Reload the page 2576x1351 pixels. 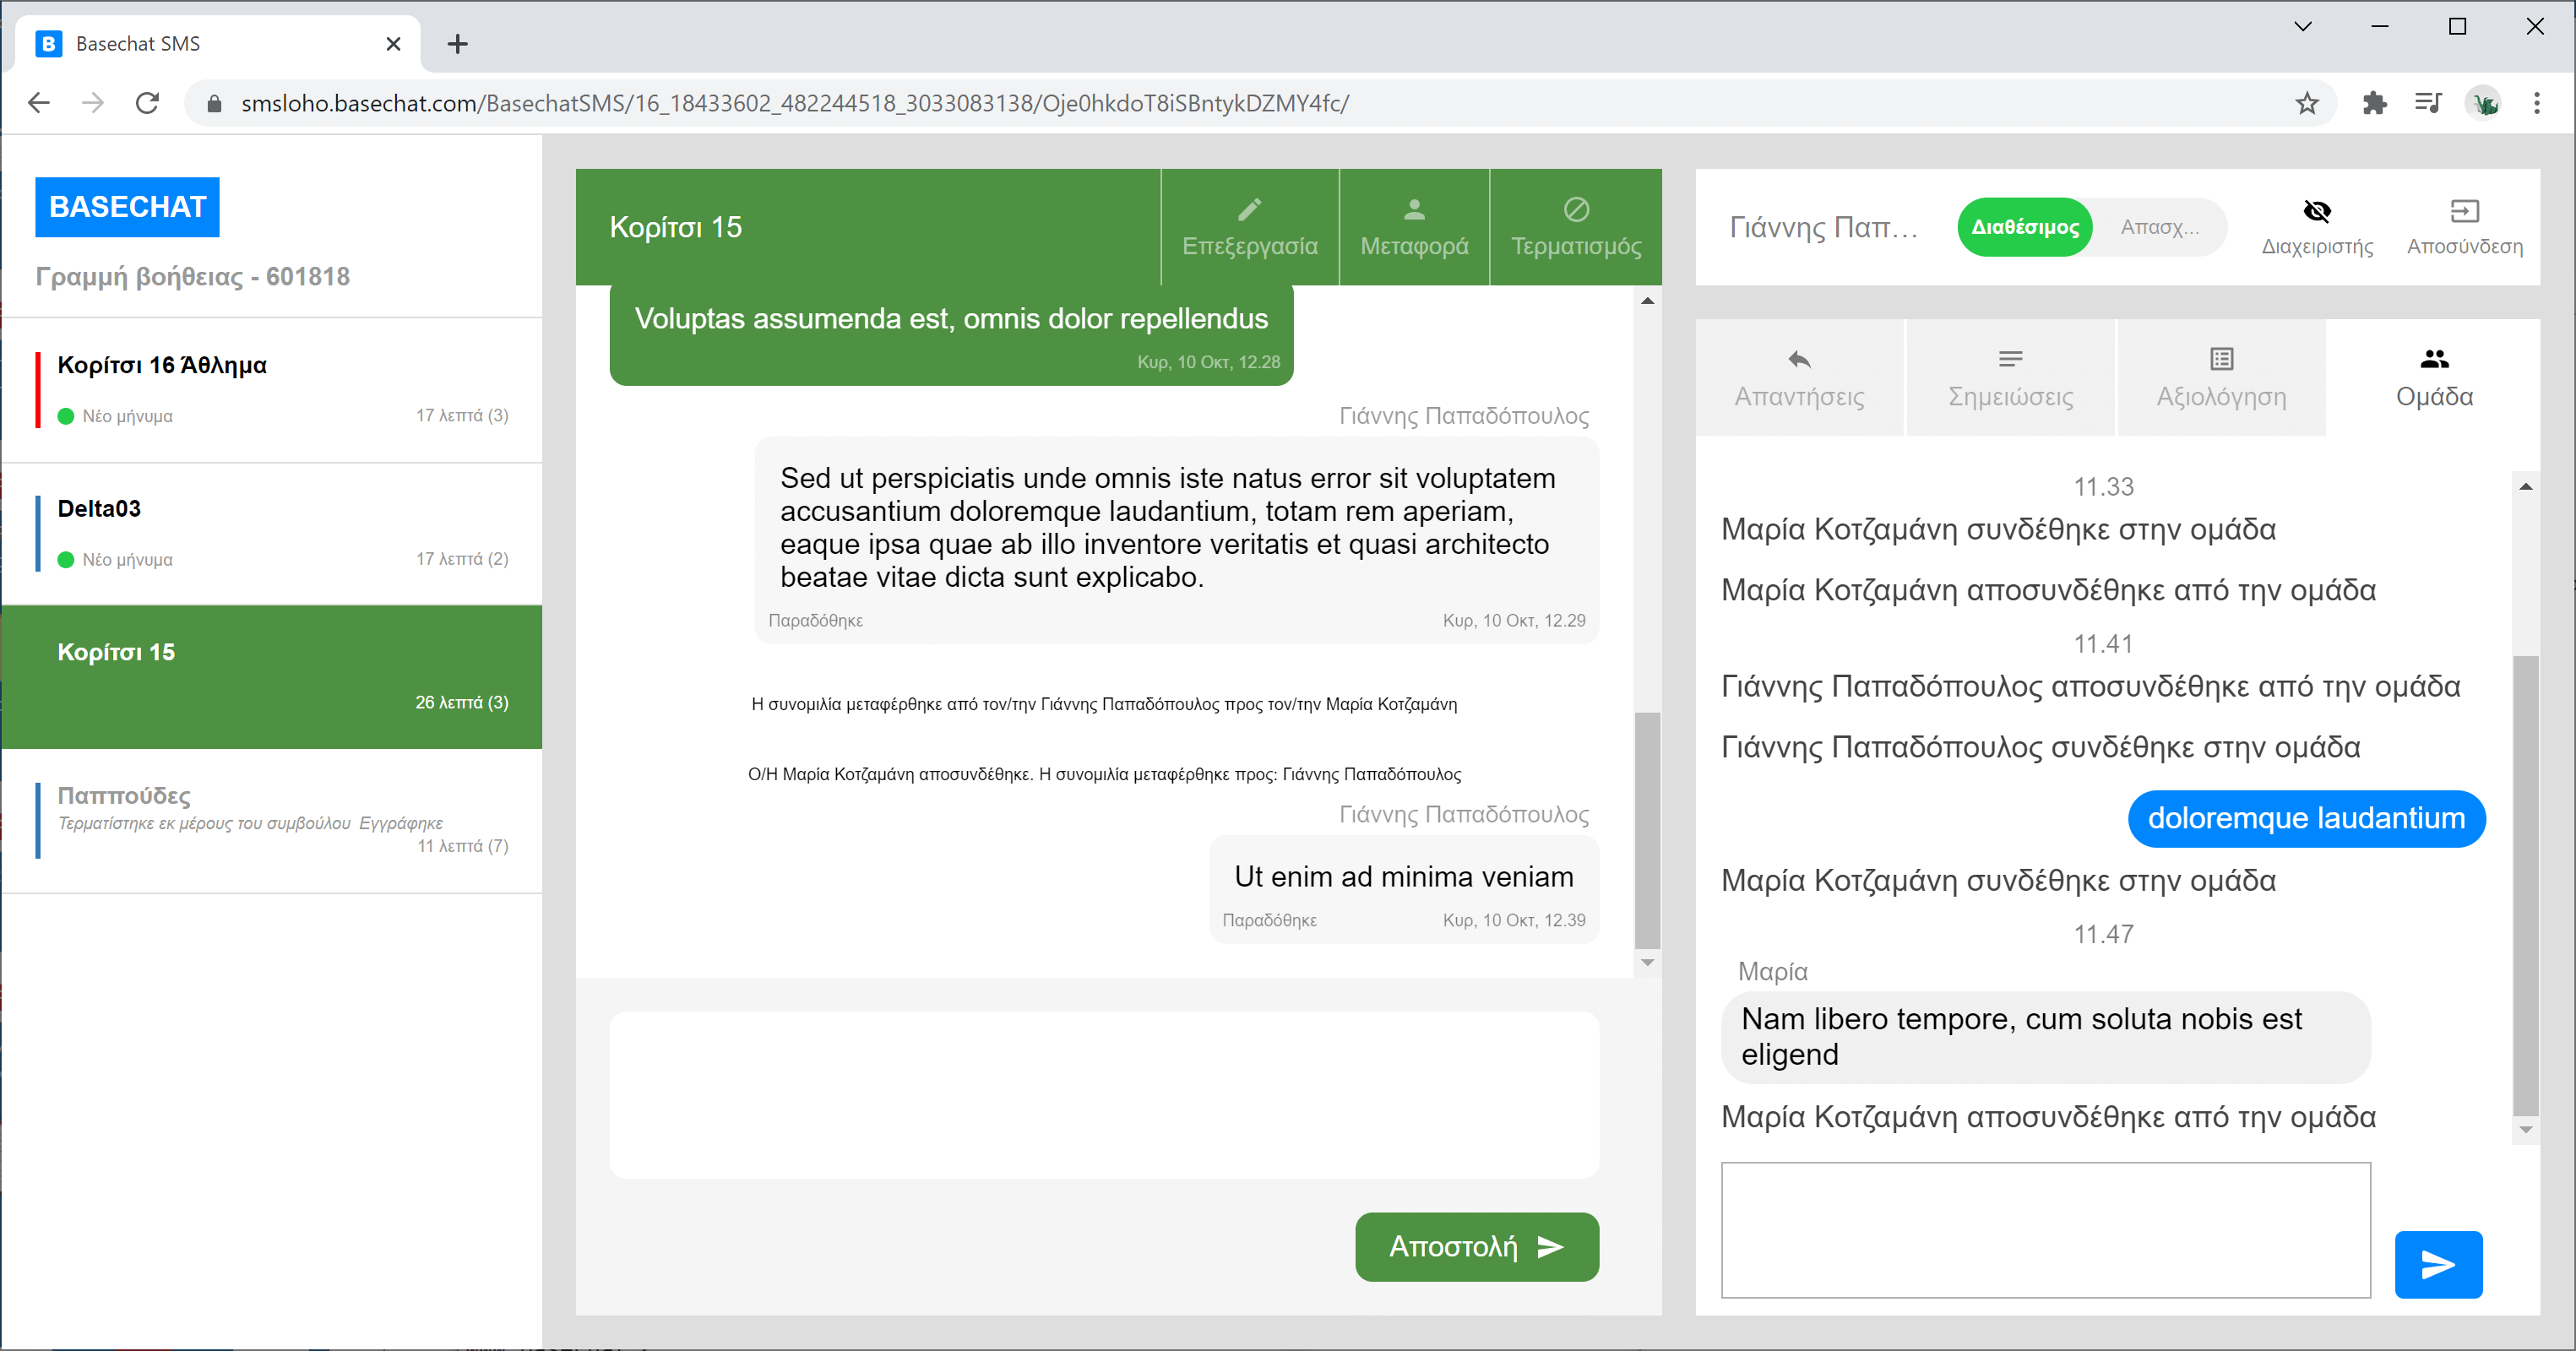pyautogui.click(x=147, y=103)
